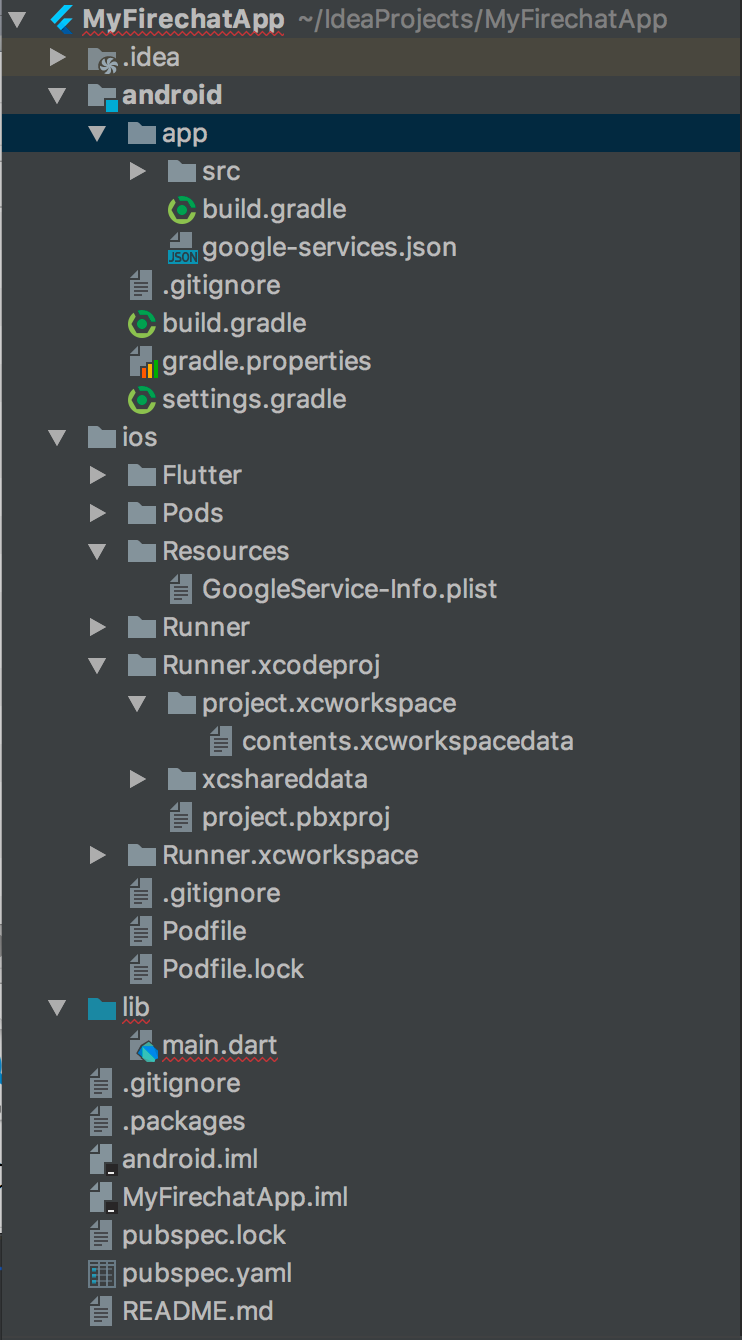742x1340 pixels.
Task: Click the Dart file icon for main.dart
Action: coord(143,1047)
